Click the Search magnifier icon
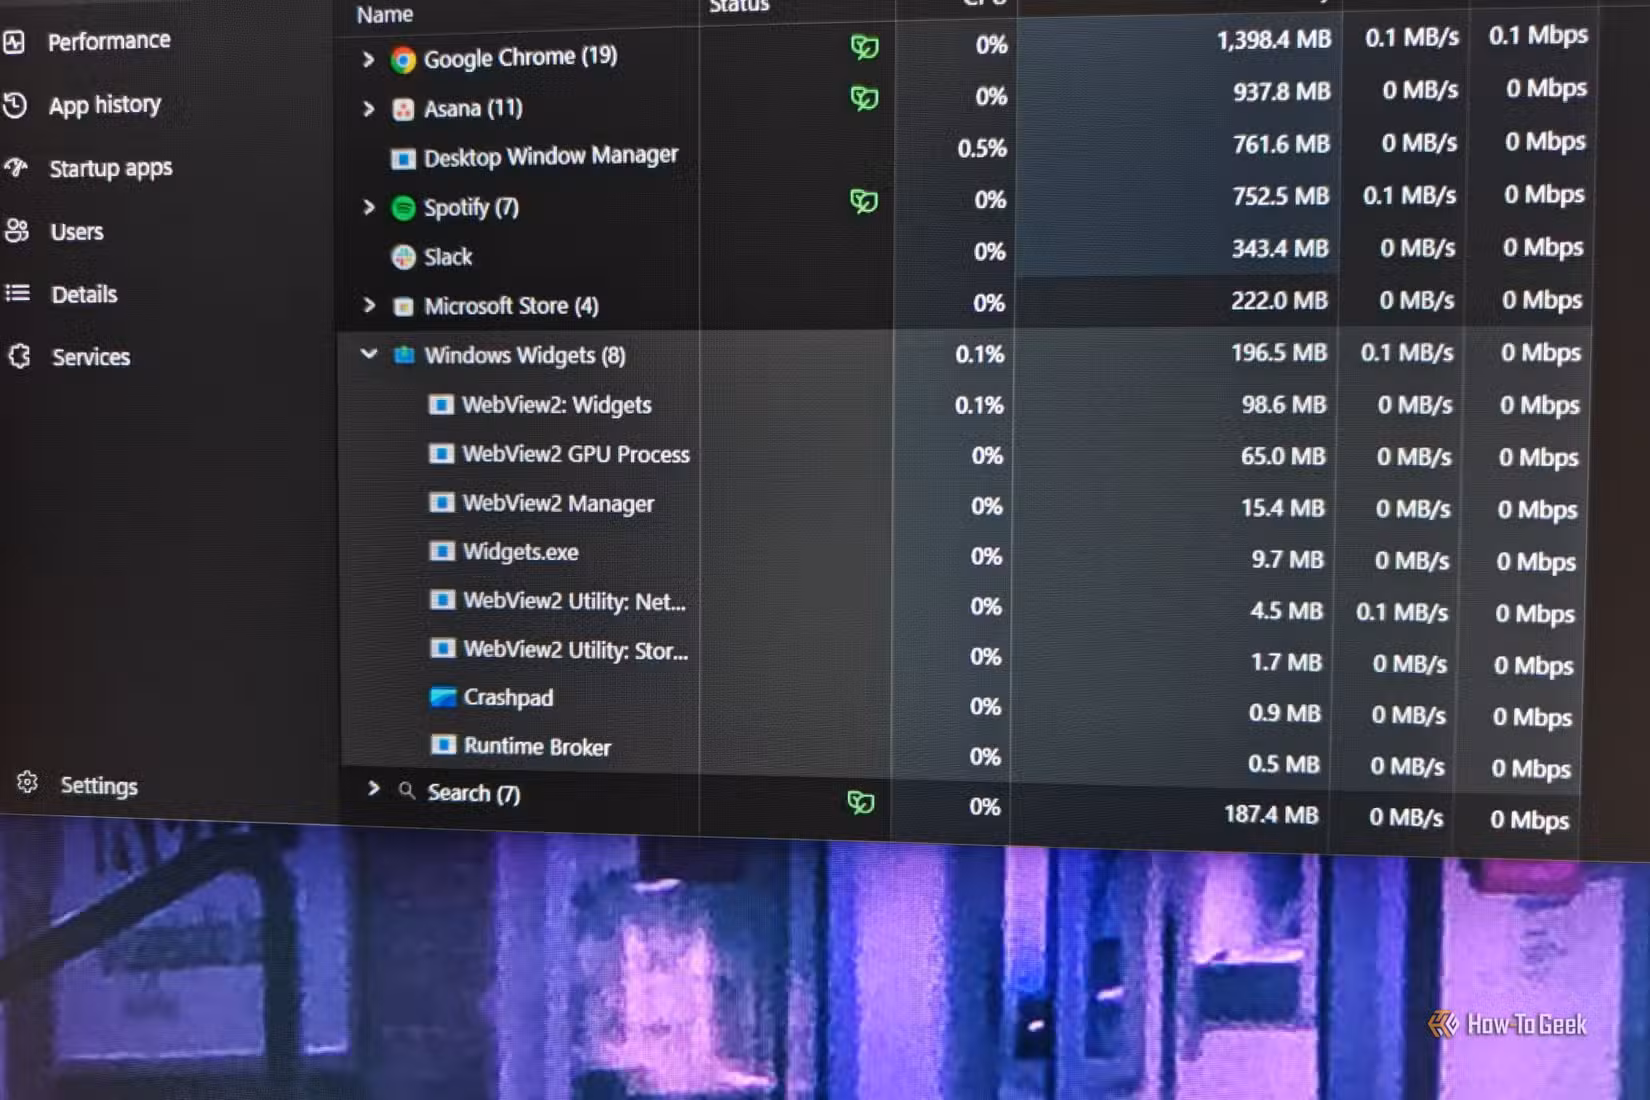The height and width of the screenshot is (1100, 1650). 407,791
